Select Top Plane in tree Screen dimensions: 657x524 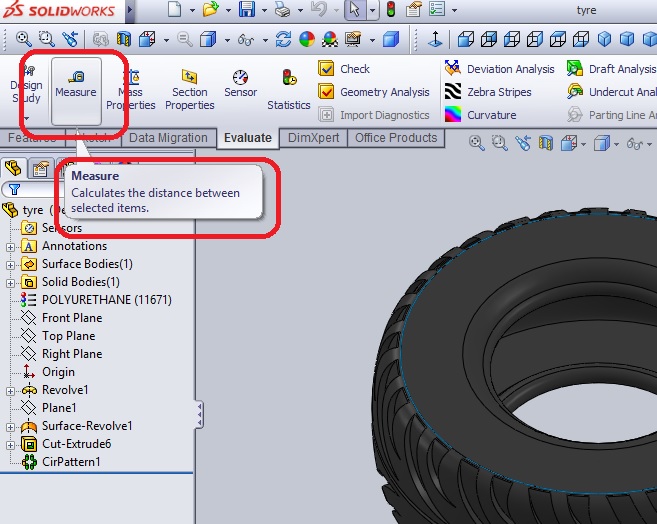[58, 336]
